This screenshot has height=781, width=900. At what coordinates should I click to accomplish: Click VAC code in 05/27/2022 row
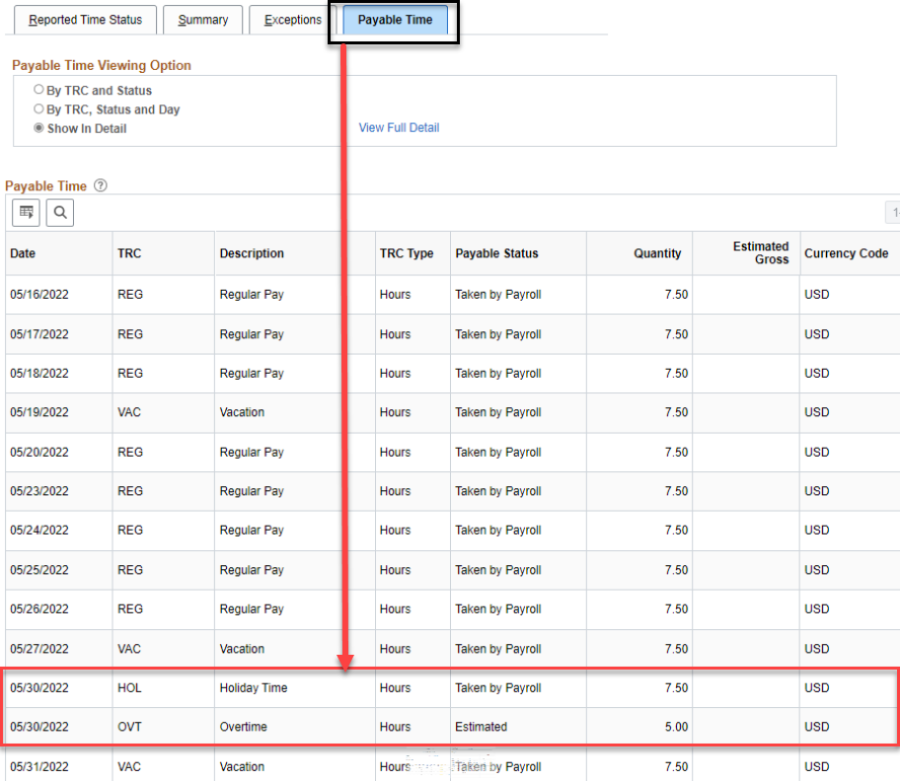pyautogui.click(x=129, y=649)
